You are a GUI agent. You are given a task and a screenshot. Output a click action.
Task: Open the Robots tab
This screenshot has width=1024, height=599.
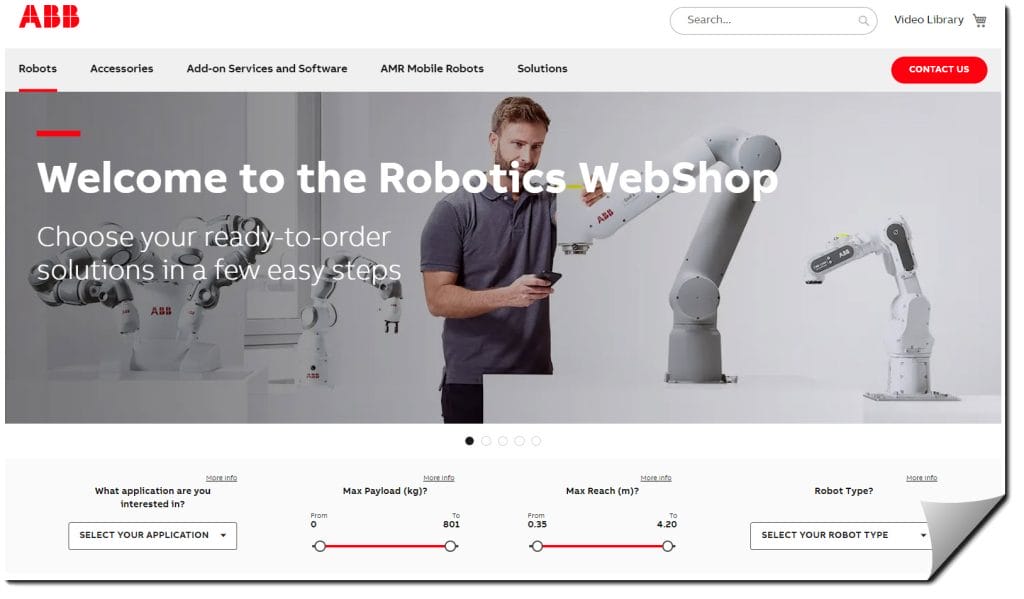point(38,69)
